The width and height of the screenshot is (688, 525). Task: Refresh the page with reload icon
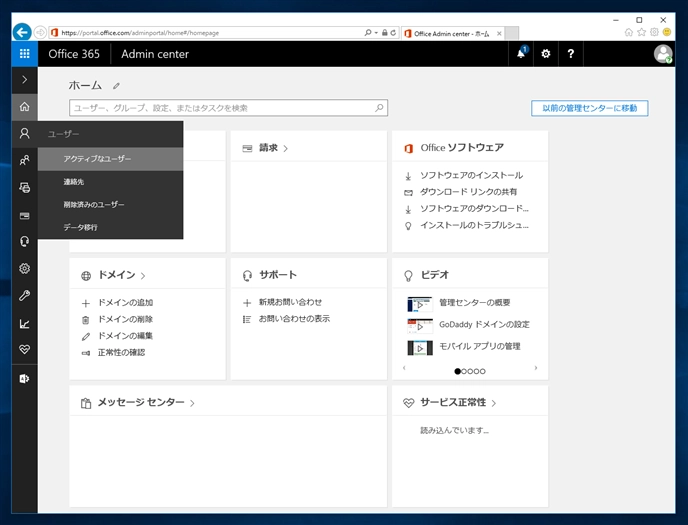(x=393, y=32)
